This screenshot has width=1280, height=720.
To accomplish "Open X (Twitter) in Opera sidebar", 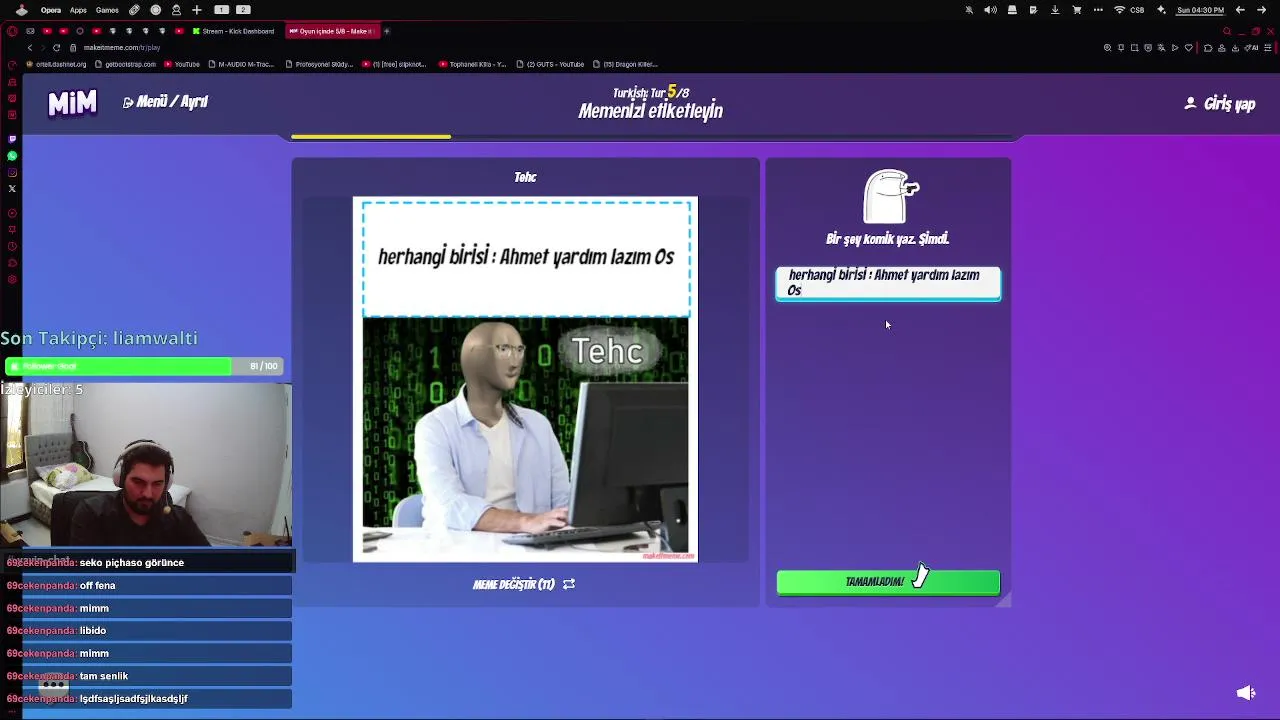I will [x=12, y=188].
